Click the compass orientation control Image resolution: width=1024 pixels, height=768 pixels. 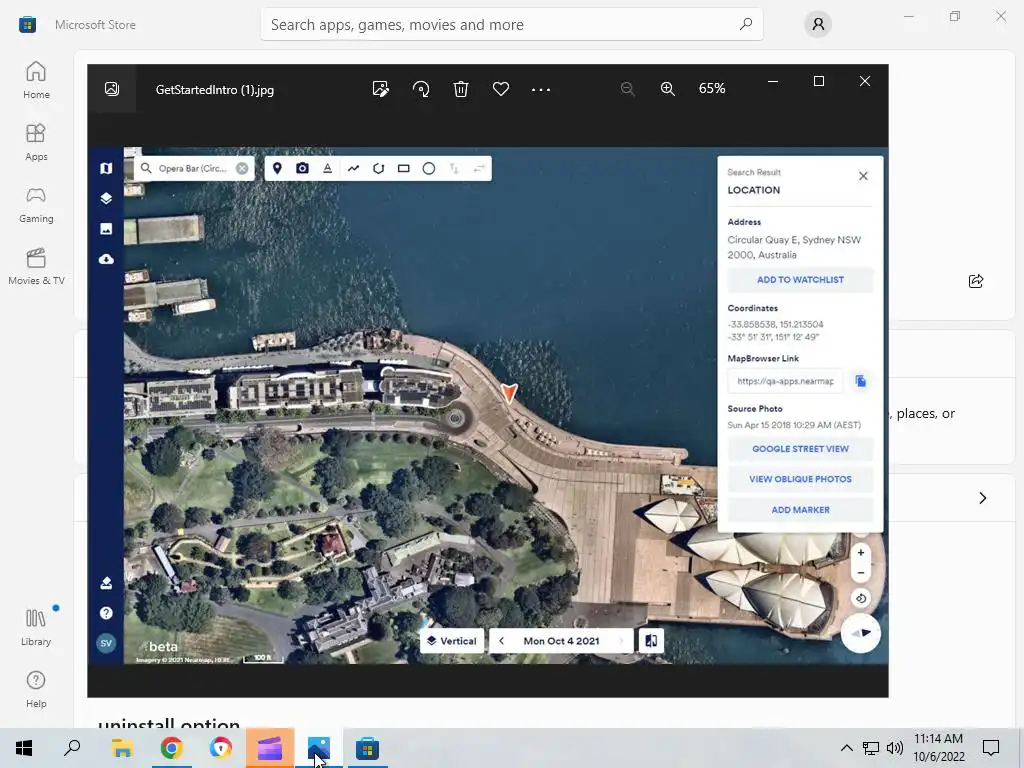point(861,633)
